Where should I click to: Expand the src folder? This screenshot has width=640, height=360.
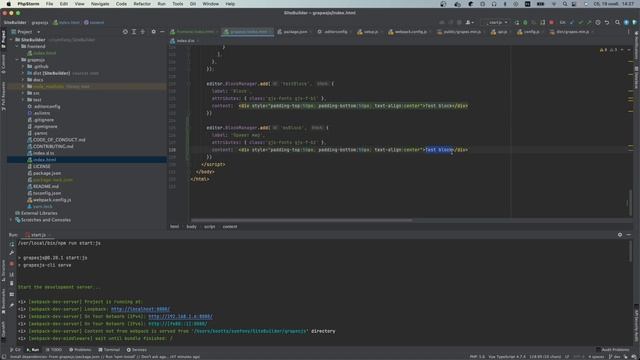(x=23, y=93)
